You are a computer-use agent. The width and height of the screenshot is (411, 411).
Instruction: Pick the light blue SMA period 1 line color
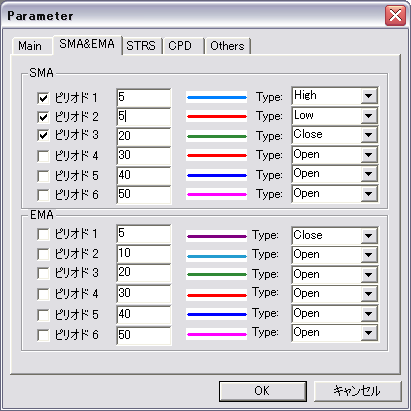pos(217,97)
